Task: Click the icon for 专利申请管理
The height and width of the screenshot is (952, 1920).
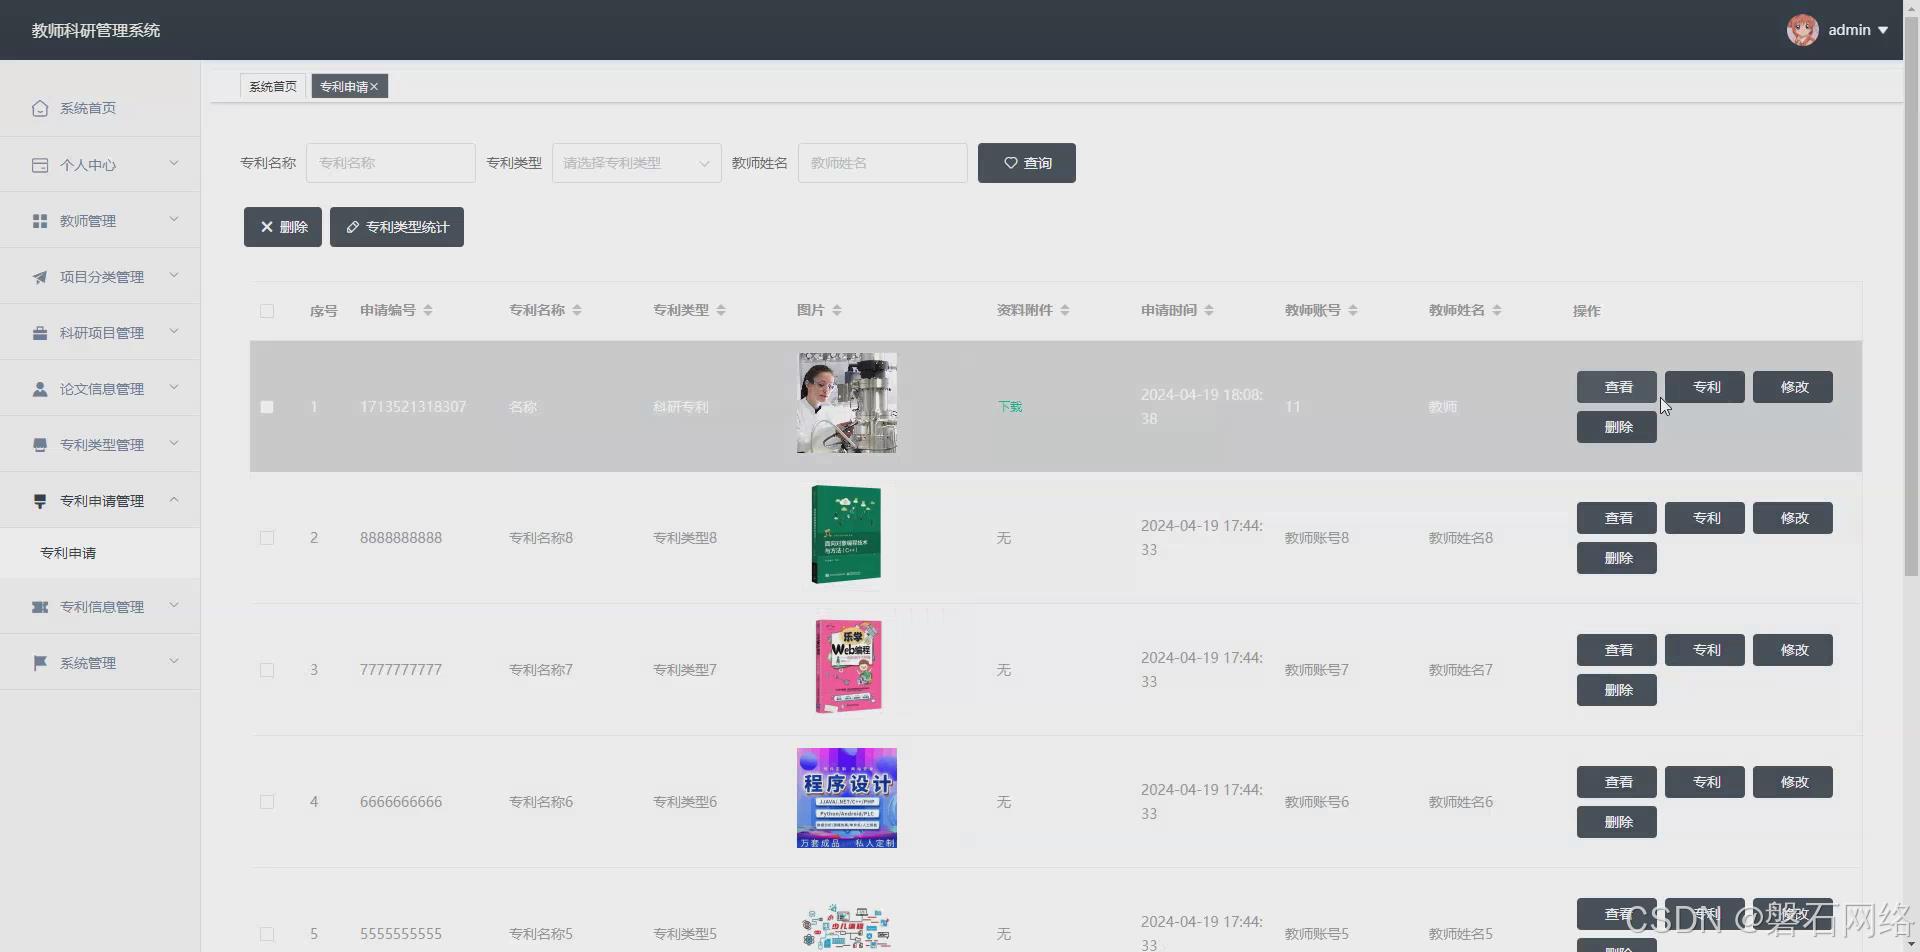Action: pos(40,501)
